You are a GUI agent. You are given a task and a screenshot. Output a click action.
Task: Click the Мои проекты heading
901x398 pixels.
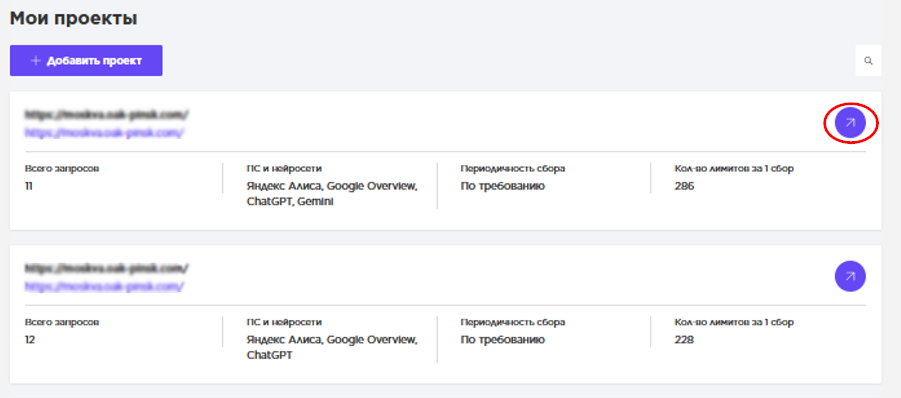[x=74, y=18]
